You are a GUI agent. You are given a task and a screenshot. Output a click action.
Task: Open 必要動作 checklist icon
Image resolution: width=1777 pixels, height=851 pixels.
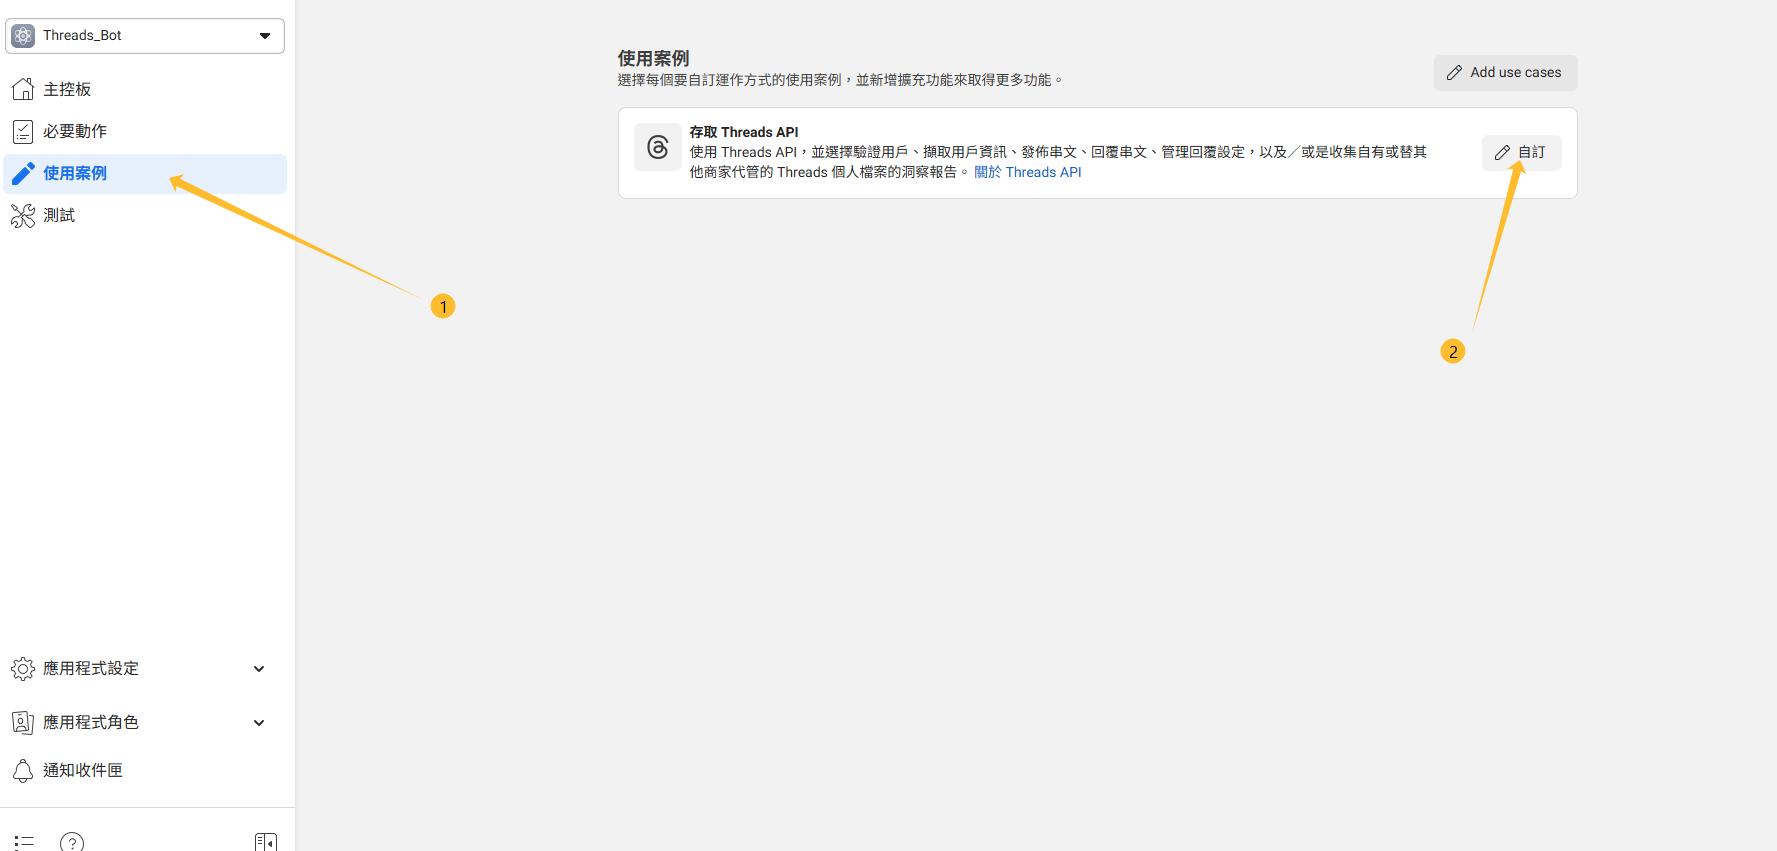(x=23, y=131)
